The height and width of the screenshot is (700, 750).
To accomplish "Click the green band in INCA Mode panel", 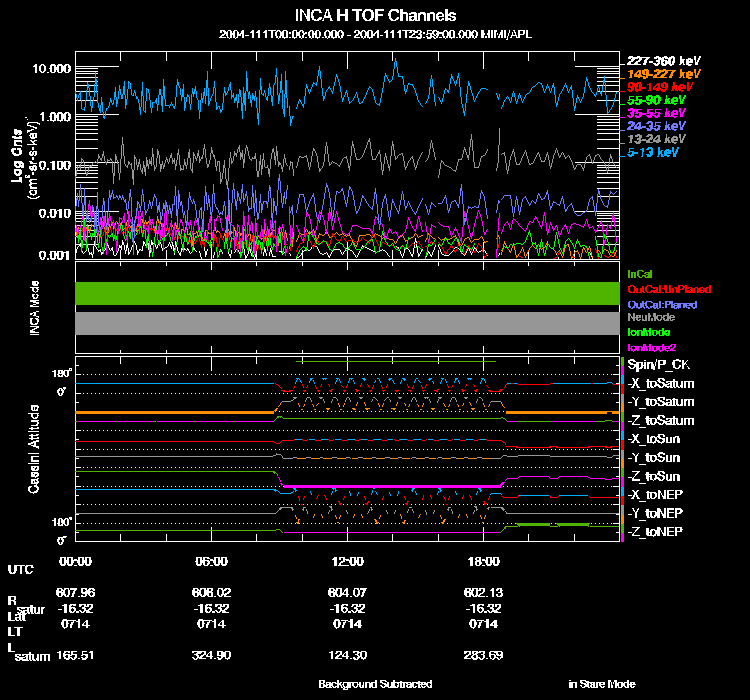I will [x=347, y=292].
